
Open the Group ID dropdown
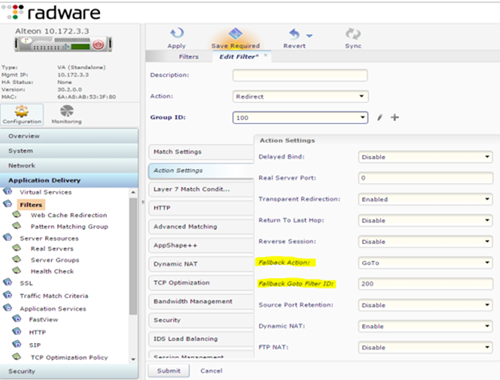pos(300,117)
